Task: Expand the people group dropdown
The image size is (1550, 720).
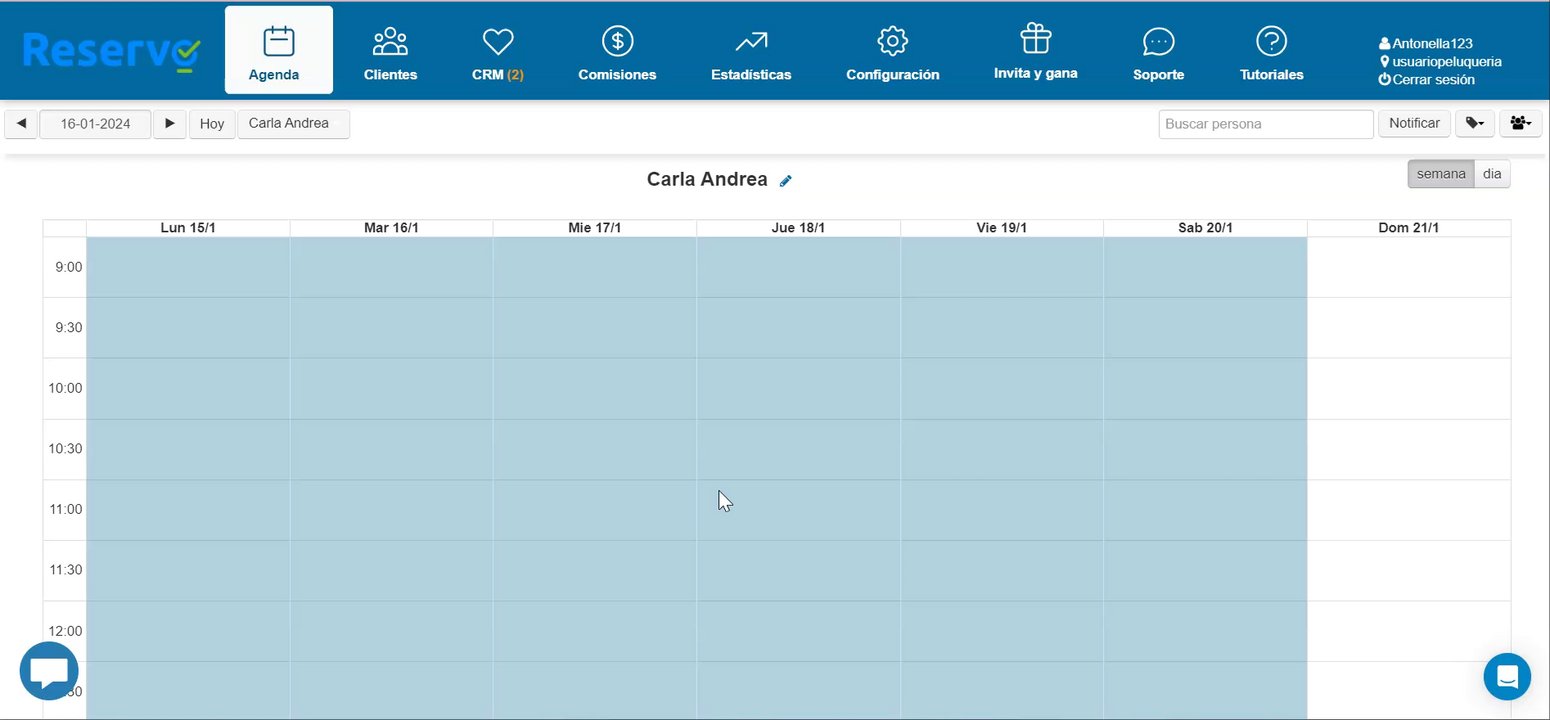Action: pyautogui.click(x=1520, y=124)
